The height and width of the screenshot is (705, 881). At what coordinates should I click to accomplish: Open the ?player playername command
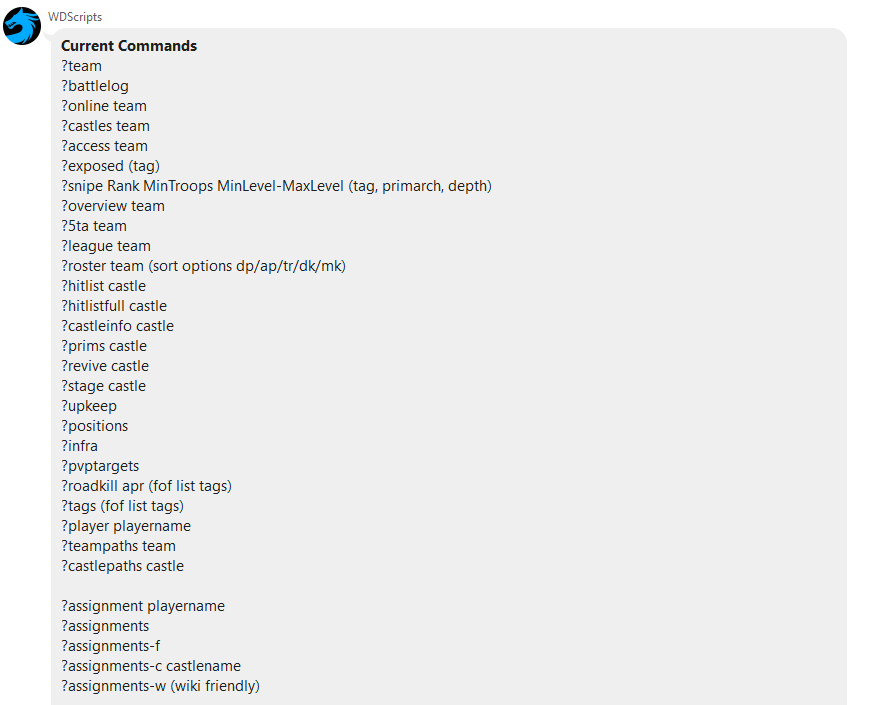126,525
